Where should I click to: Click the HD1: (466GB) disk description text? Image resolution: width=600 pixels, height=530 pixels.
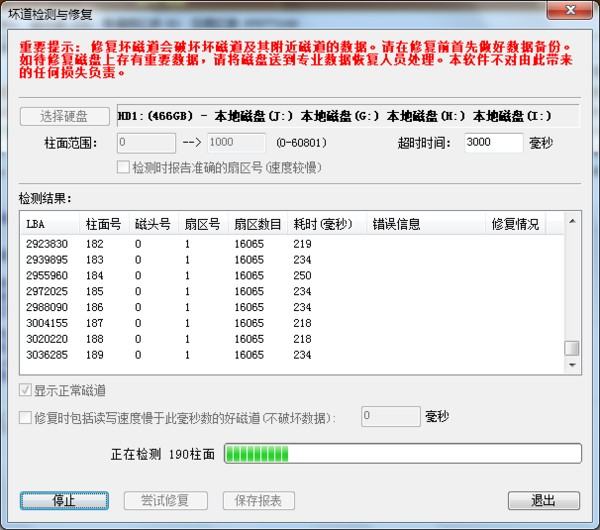334,116
